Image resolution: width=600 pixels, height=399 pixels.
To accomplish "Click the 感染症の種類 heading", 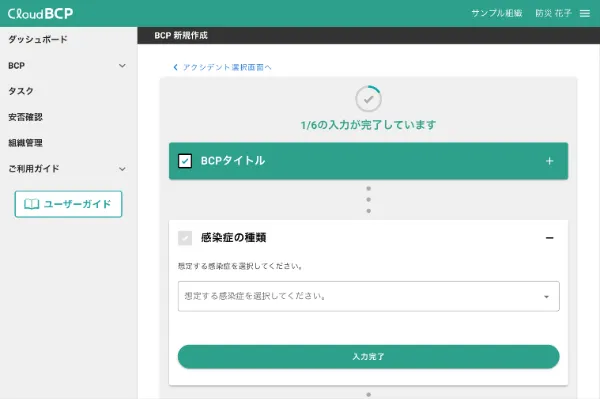I will [233, 238].
